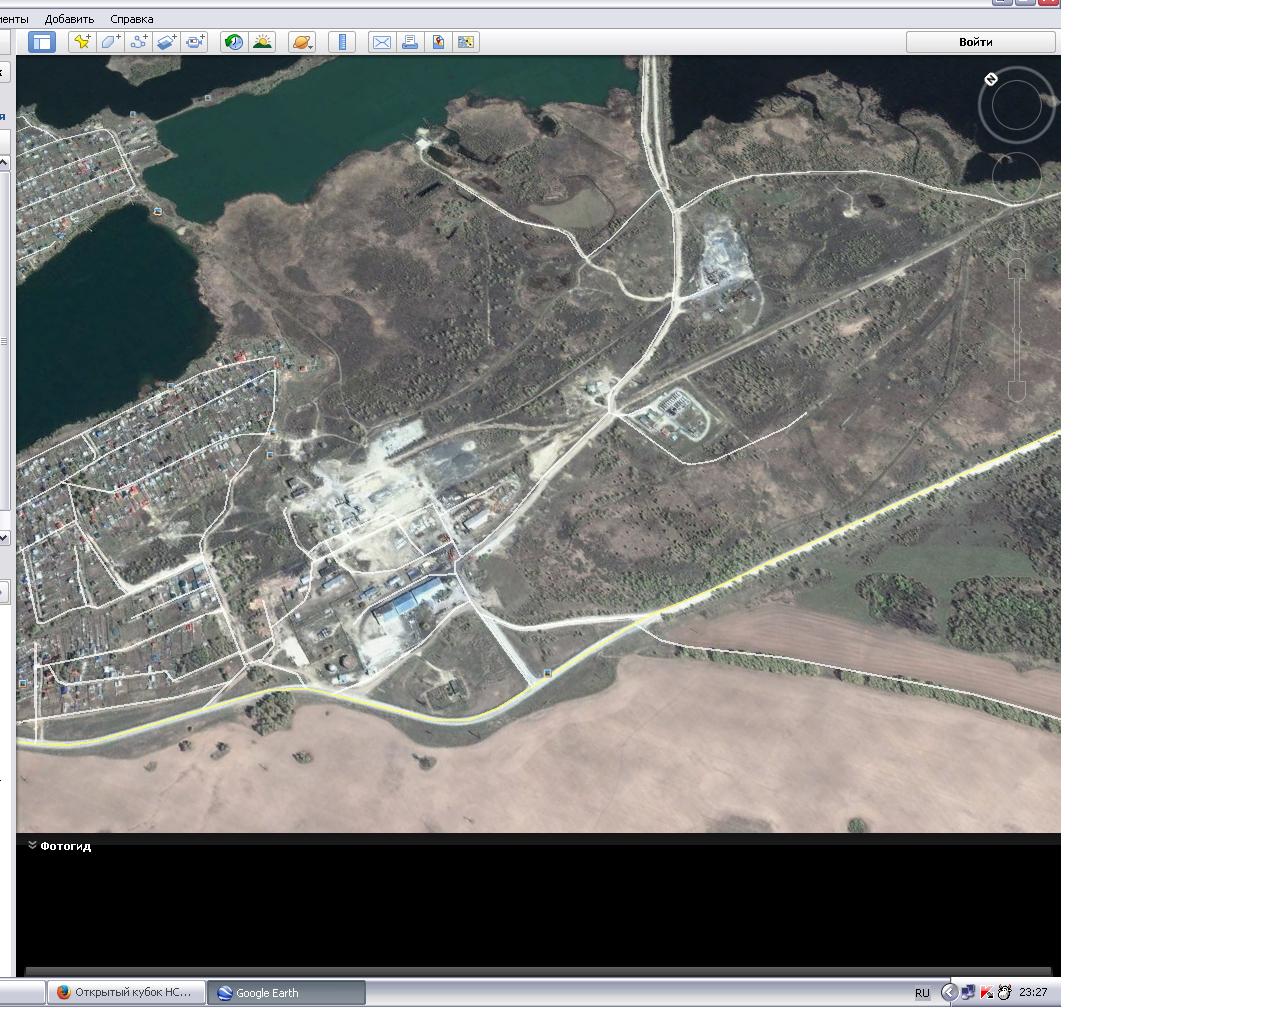Image resolution: width=1280 pixels, height=1024 pixels.
Task: Click the zoom slider on the map
Action: point(1016,330)
